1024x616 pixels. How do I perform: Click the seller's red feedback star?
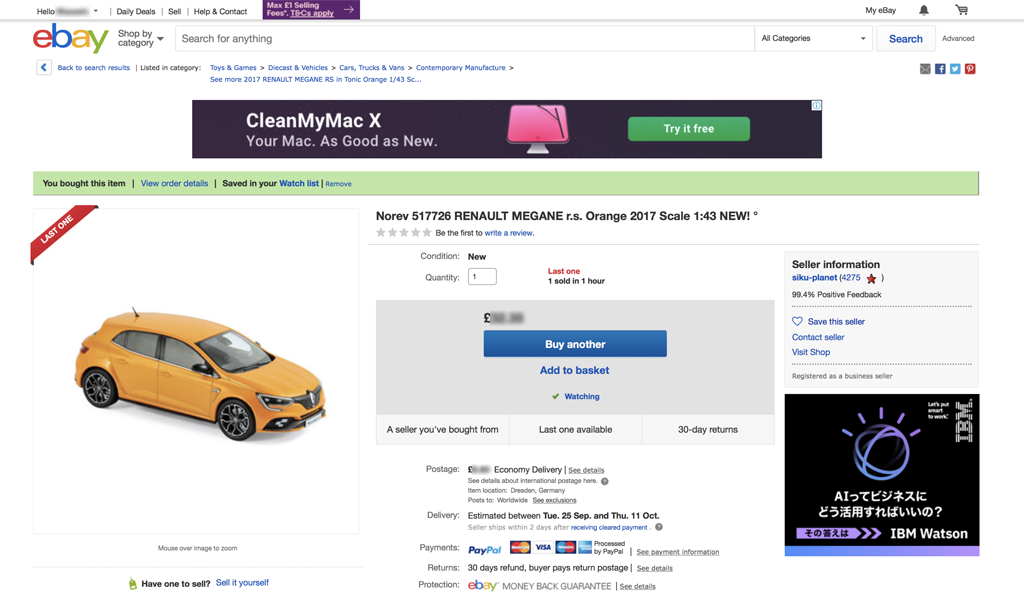[x=871, y=279]
